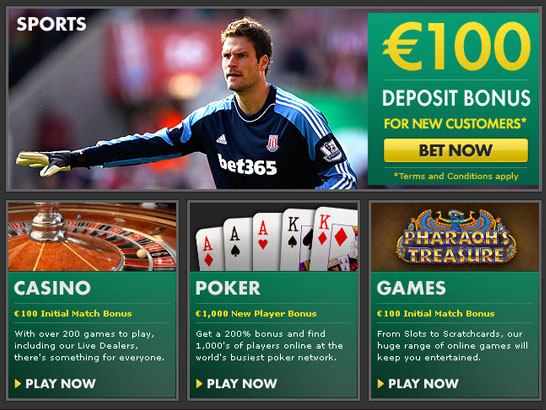This screenshot has height=410, width=546.
Task: Select PLAY NOW under Casino
Action: [60, 384]
